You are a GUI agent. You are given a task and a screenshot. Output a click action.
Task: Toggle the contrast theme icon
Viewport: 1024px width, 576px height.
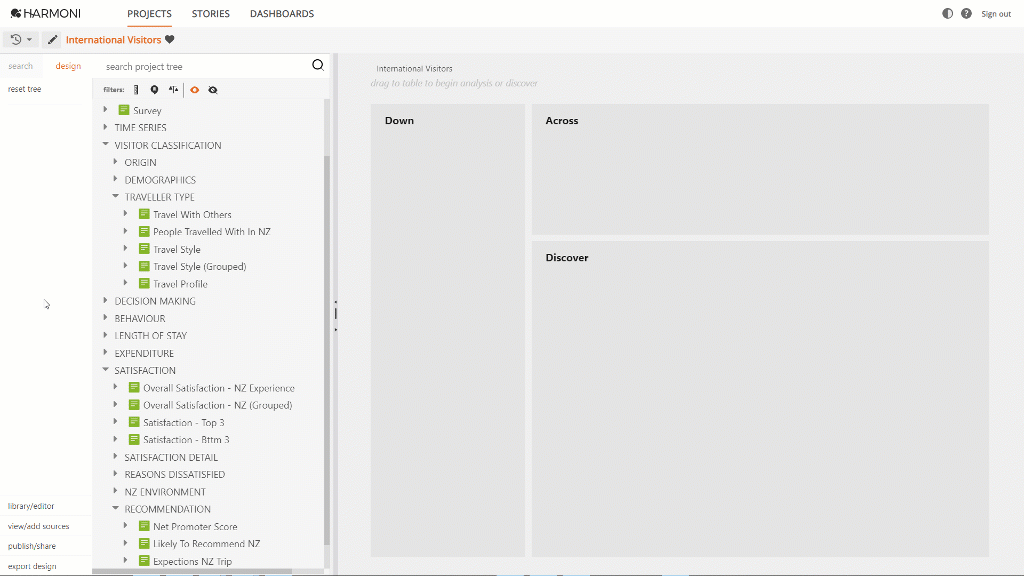[x=948, y=14]
